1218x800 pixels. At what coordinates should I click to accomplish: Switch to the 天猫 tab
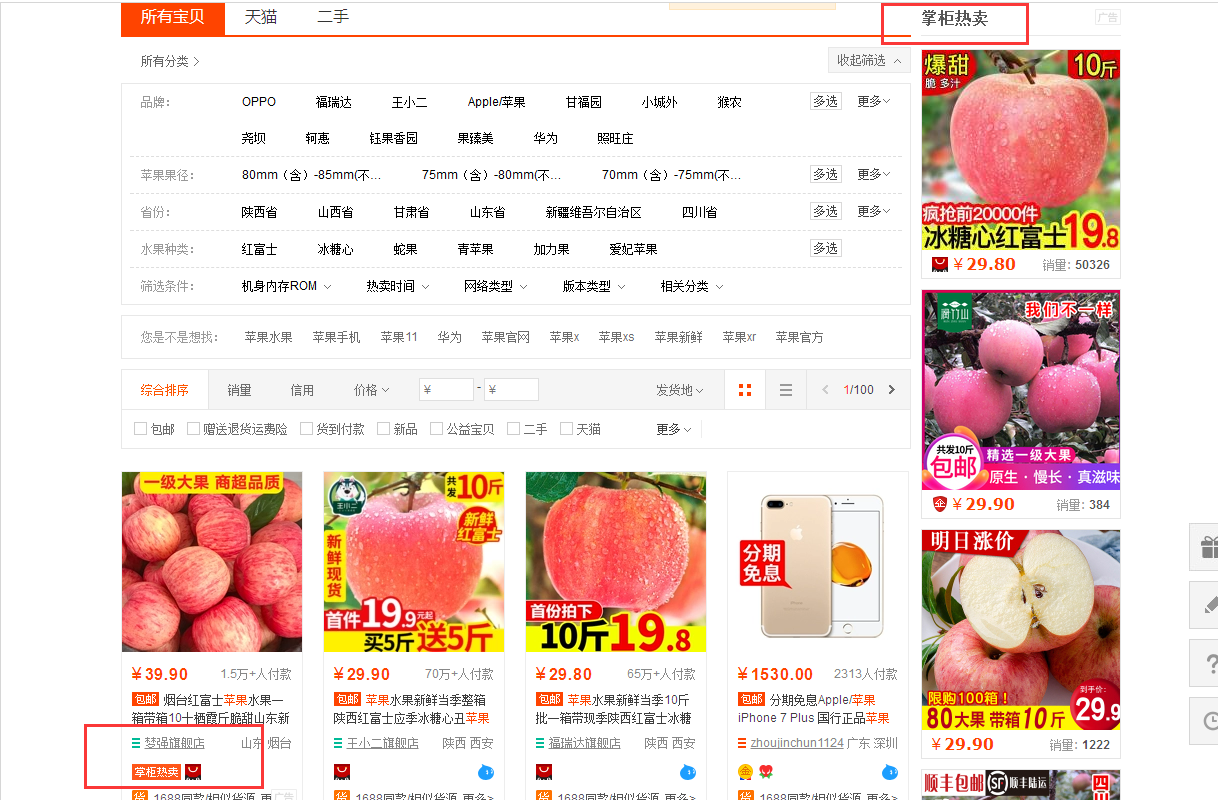(x=261, y=17)
